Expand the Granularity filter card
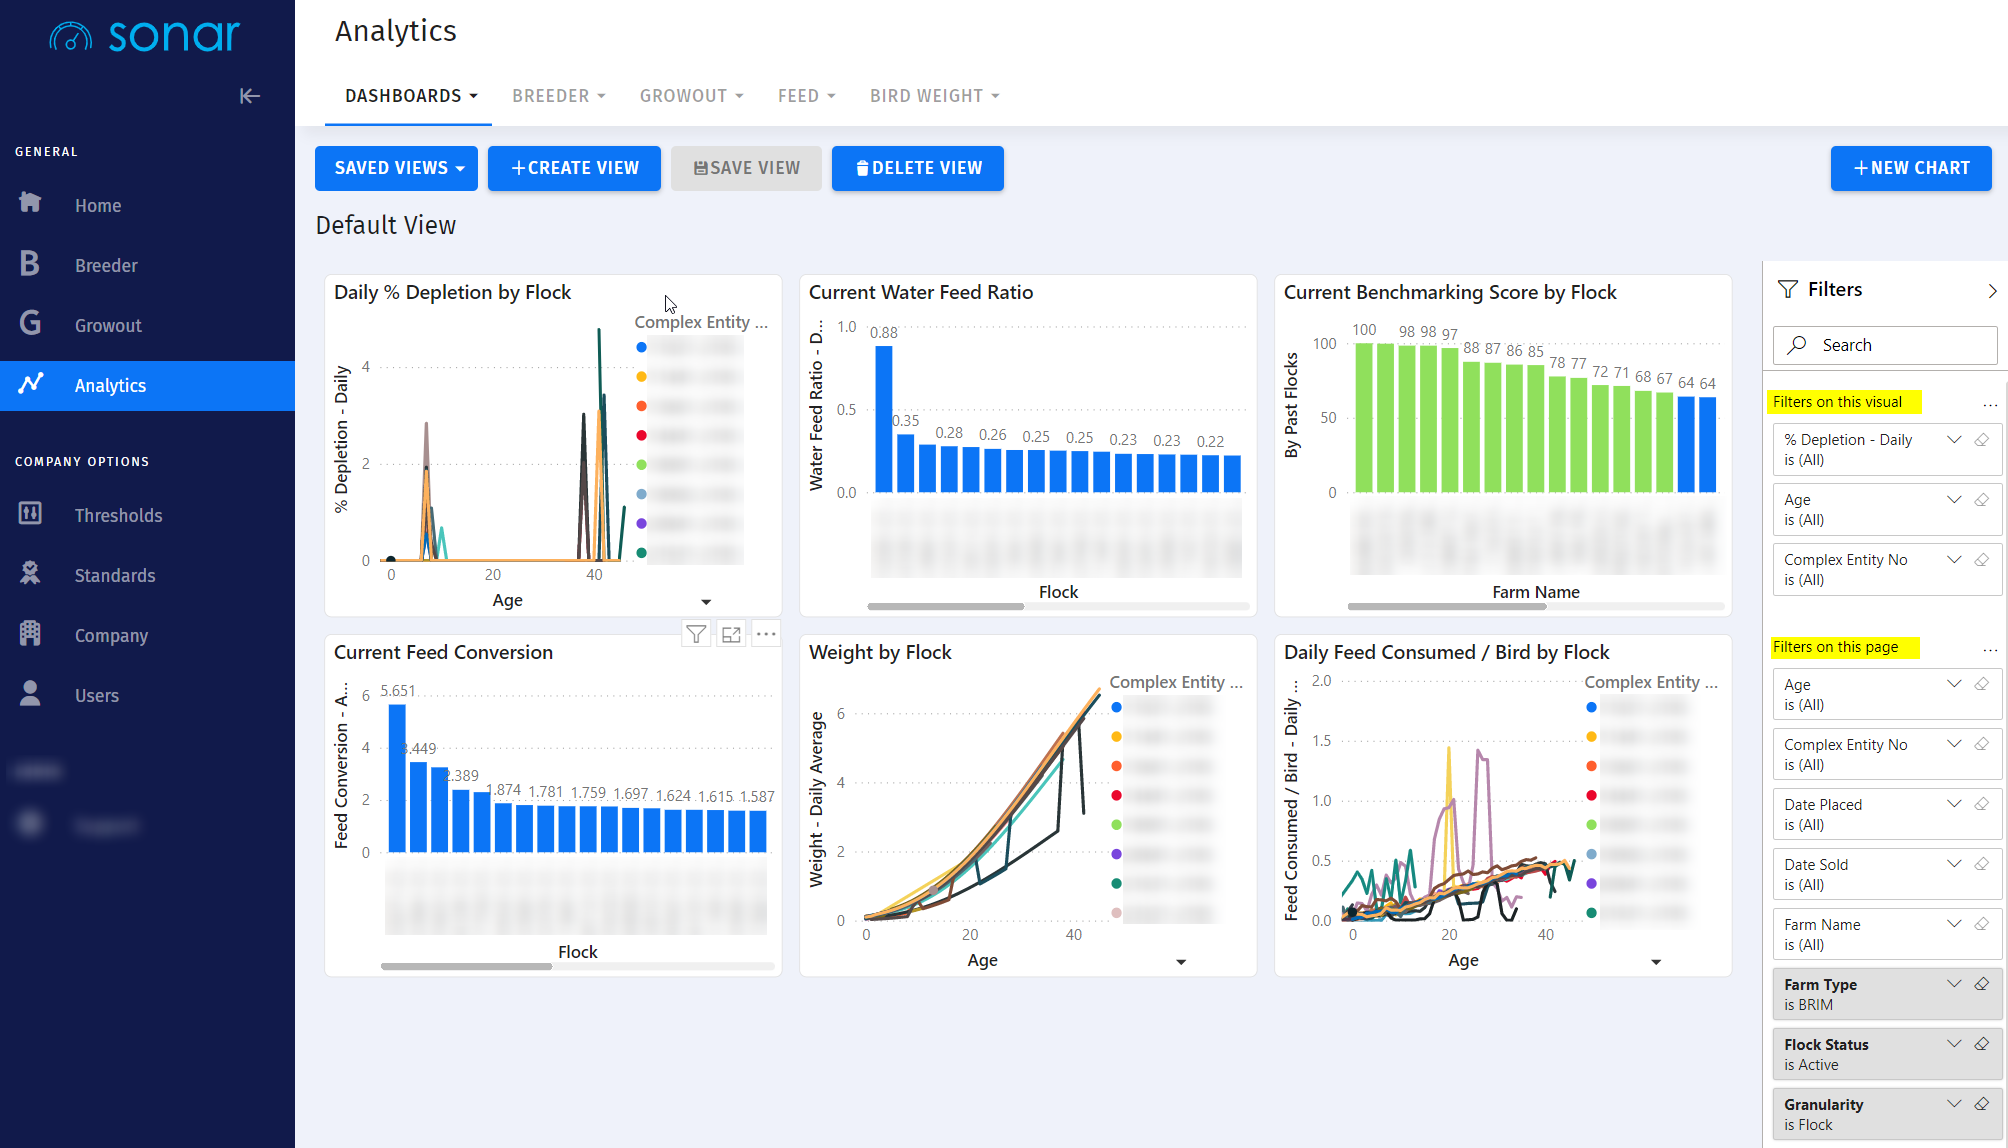2008x1148 pixels. tap(1954, 1104)
